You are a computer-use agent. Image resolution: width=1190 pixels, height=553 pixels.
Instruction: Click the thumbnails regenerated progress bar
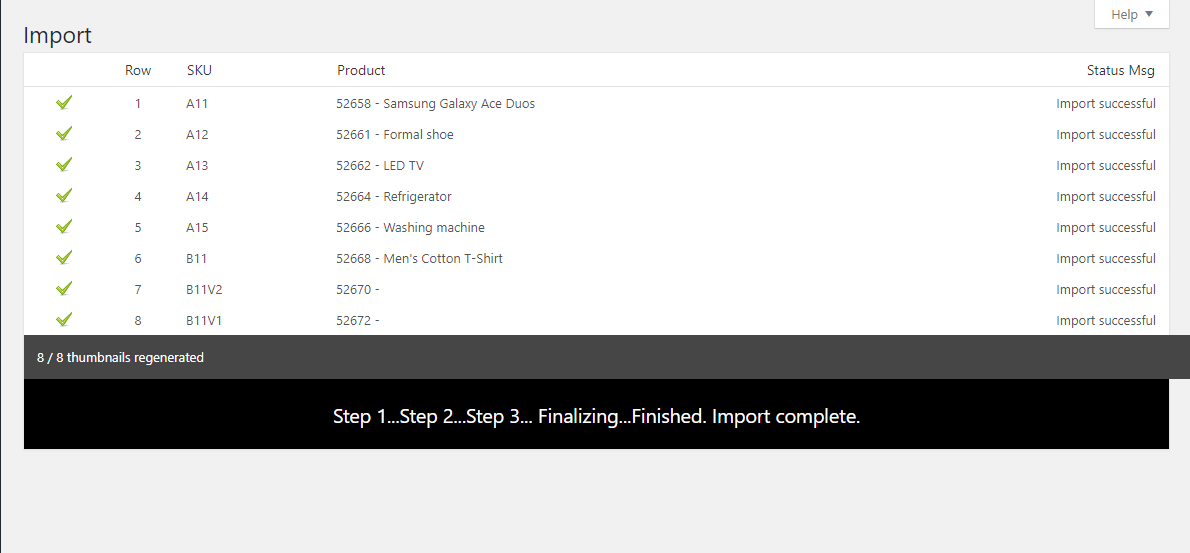(x=606, y=357)
